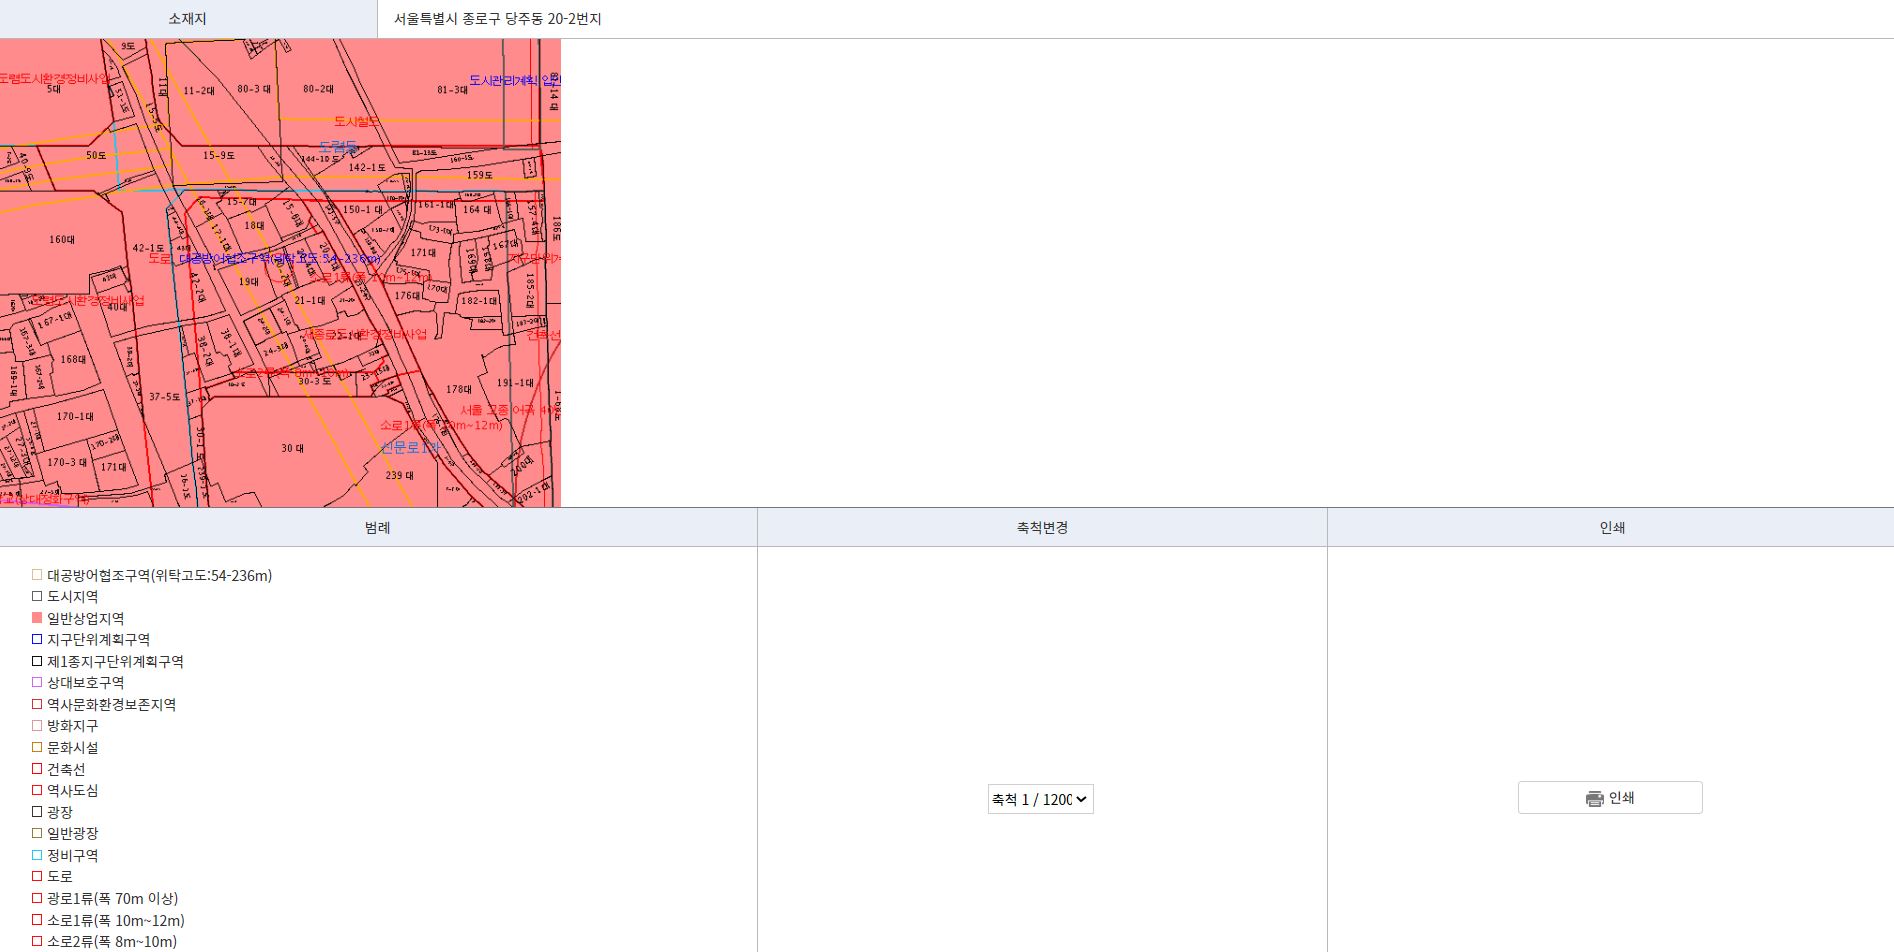1894x952 pixels.
Task: Click the 제1종지구단위계획구역 legend text
Action: [x=116, y=662]
